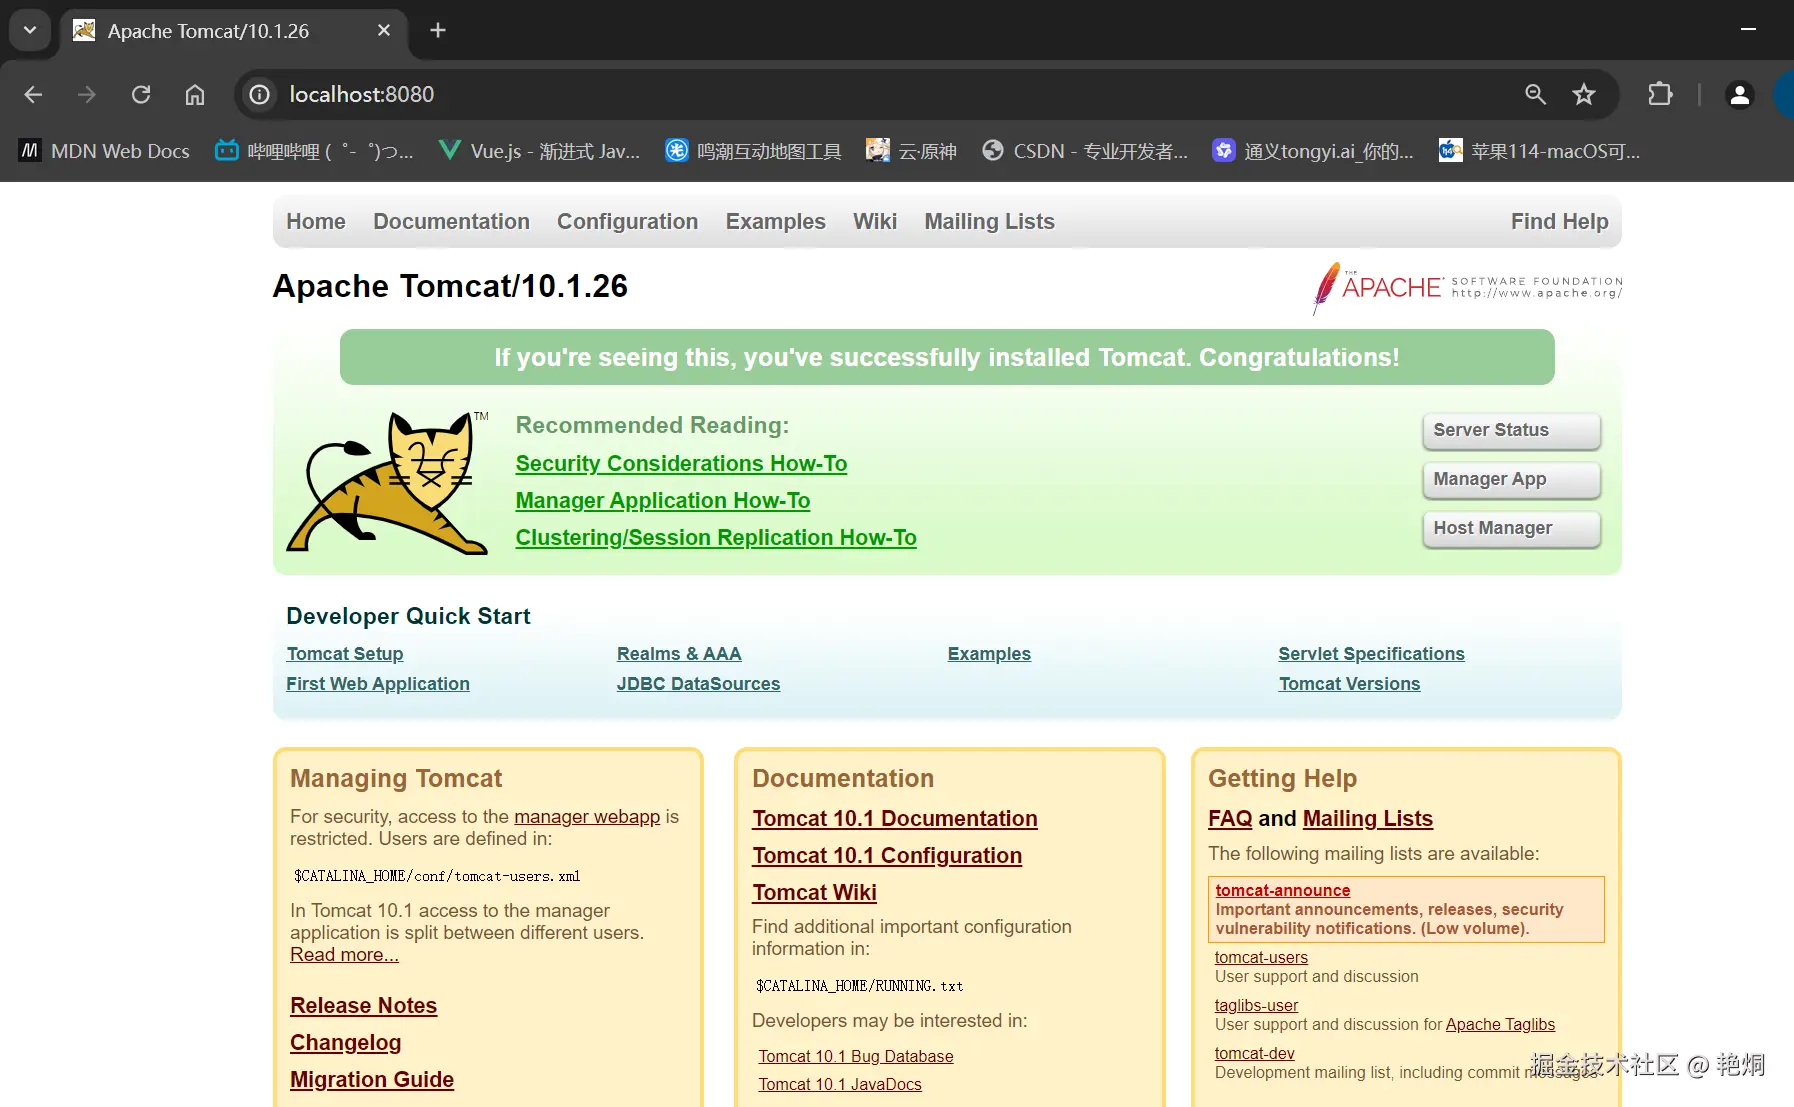Close the Apache Tomcat/10.1.26 tab
Screen dimensions: 1794x1107
384,31
